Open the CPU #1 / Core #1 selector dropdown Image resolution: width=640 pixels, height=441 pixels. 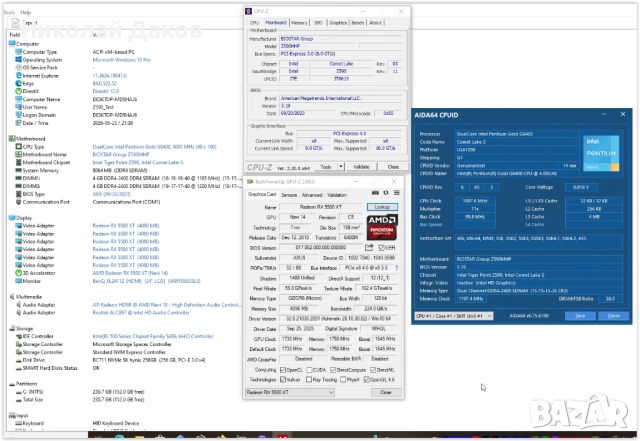pyautogui.click(x=453, y=316)
